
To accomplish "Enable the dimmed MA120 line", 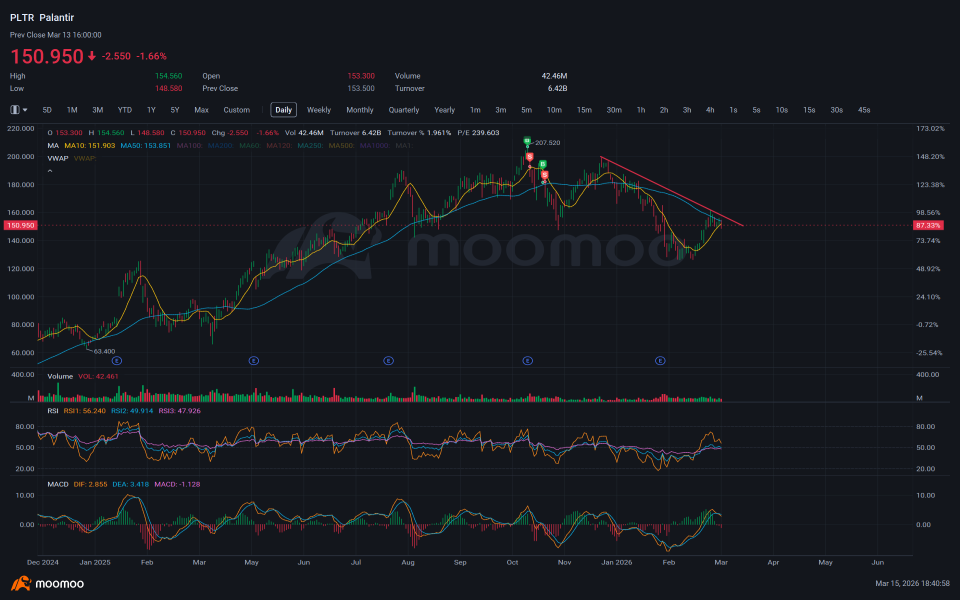I will coord(279,146).
